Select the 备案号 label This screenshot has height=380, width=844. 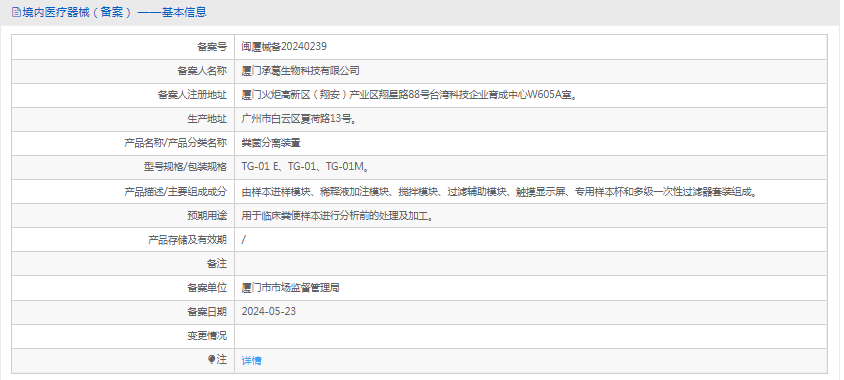coord(212,47)
